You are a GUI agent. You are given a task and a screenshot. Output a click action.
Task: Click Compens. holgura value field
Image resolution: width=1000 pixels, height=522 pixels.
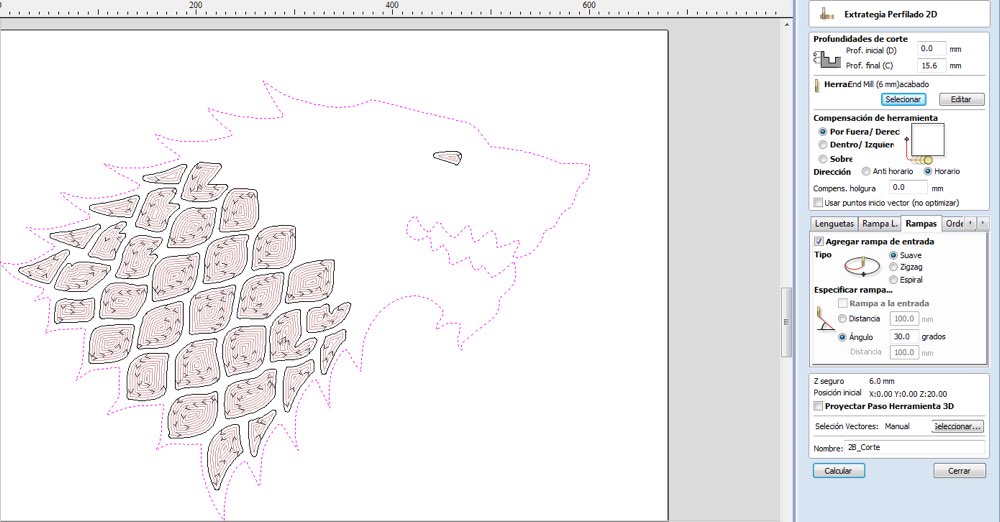coord(908,188)
